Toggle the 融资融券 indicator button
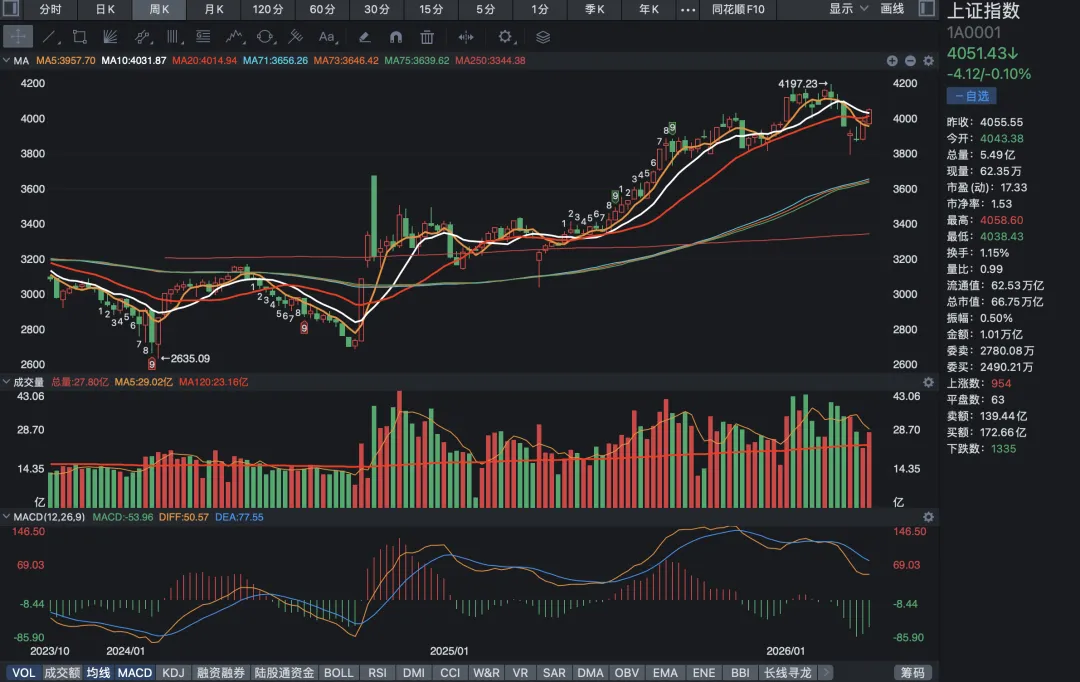Viewport: 1080px width, 682px height. click(x=220, y=672)
